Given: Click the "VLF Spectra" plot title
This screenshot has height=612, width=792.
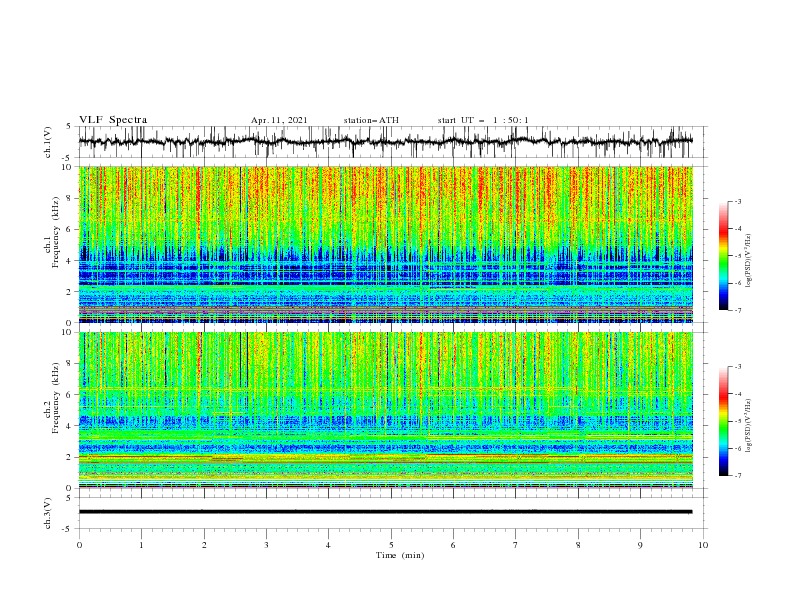Looking at the screenshot, I should click(113, 120).
